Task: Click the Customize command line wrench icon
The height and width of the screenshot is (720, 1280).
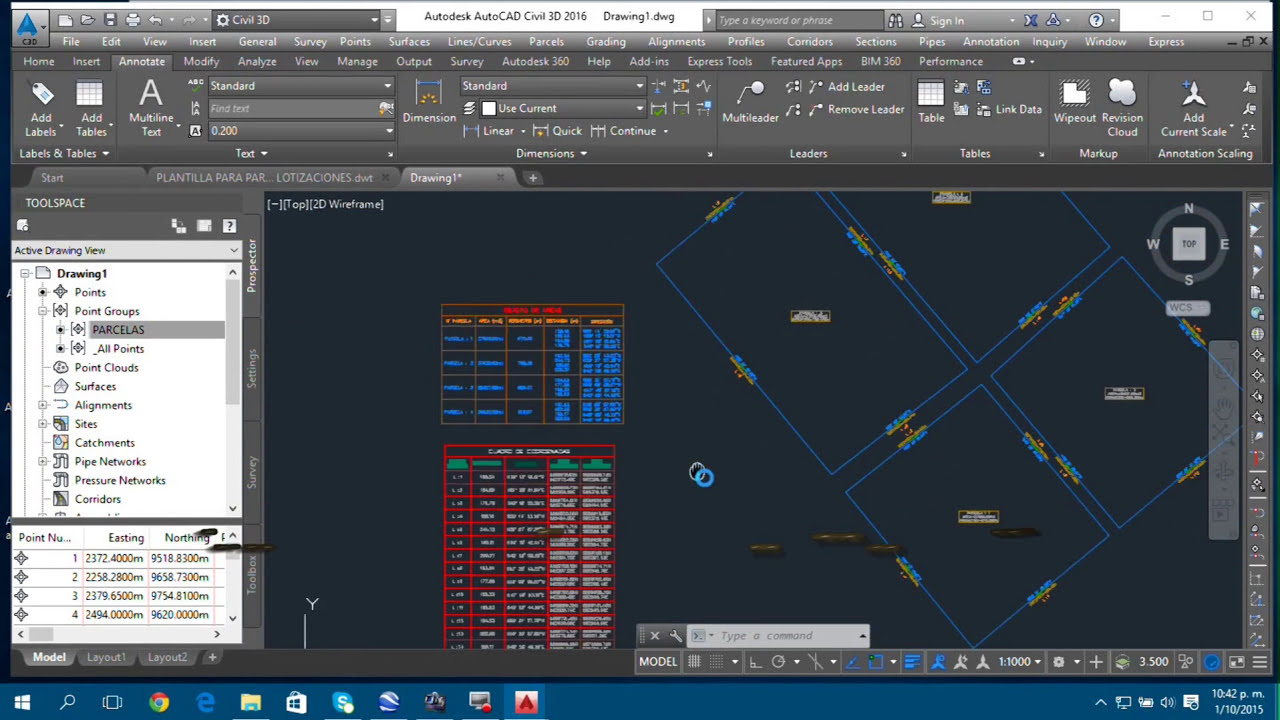Action: coord(676,636)
